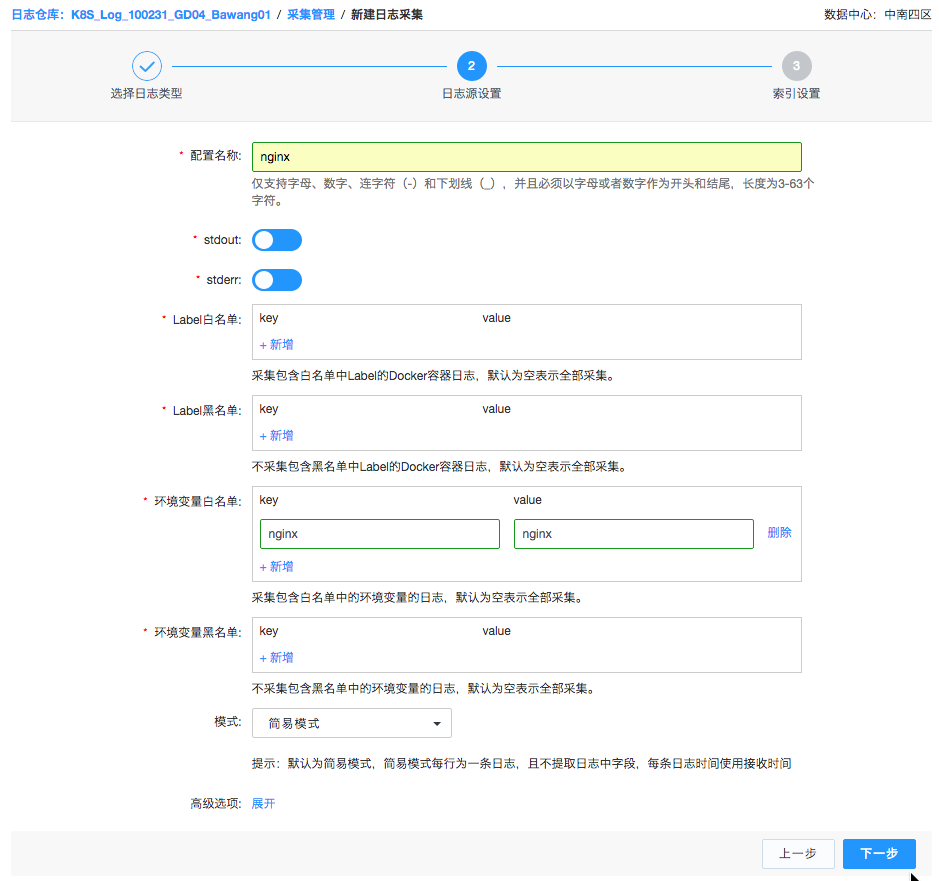Add a 环境变量黑名单 entry via 新增

click(276, 657)
